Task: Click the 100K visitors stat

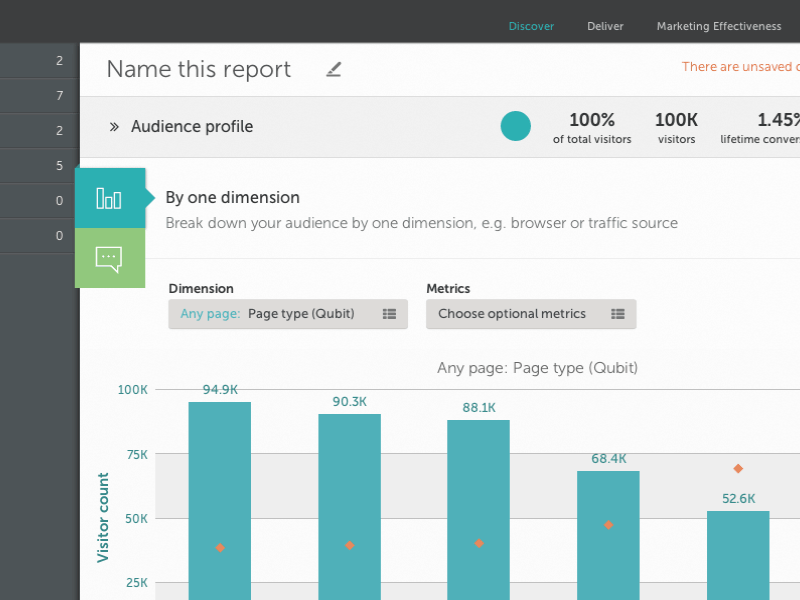Action: tap(676, 128)
